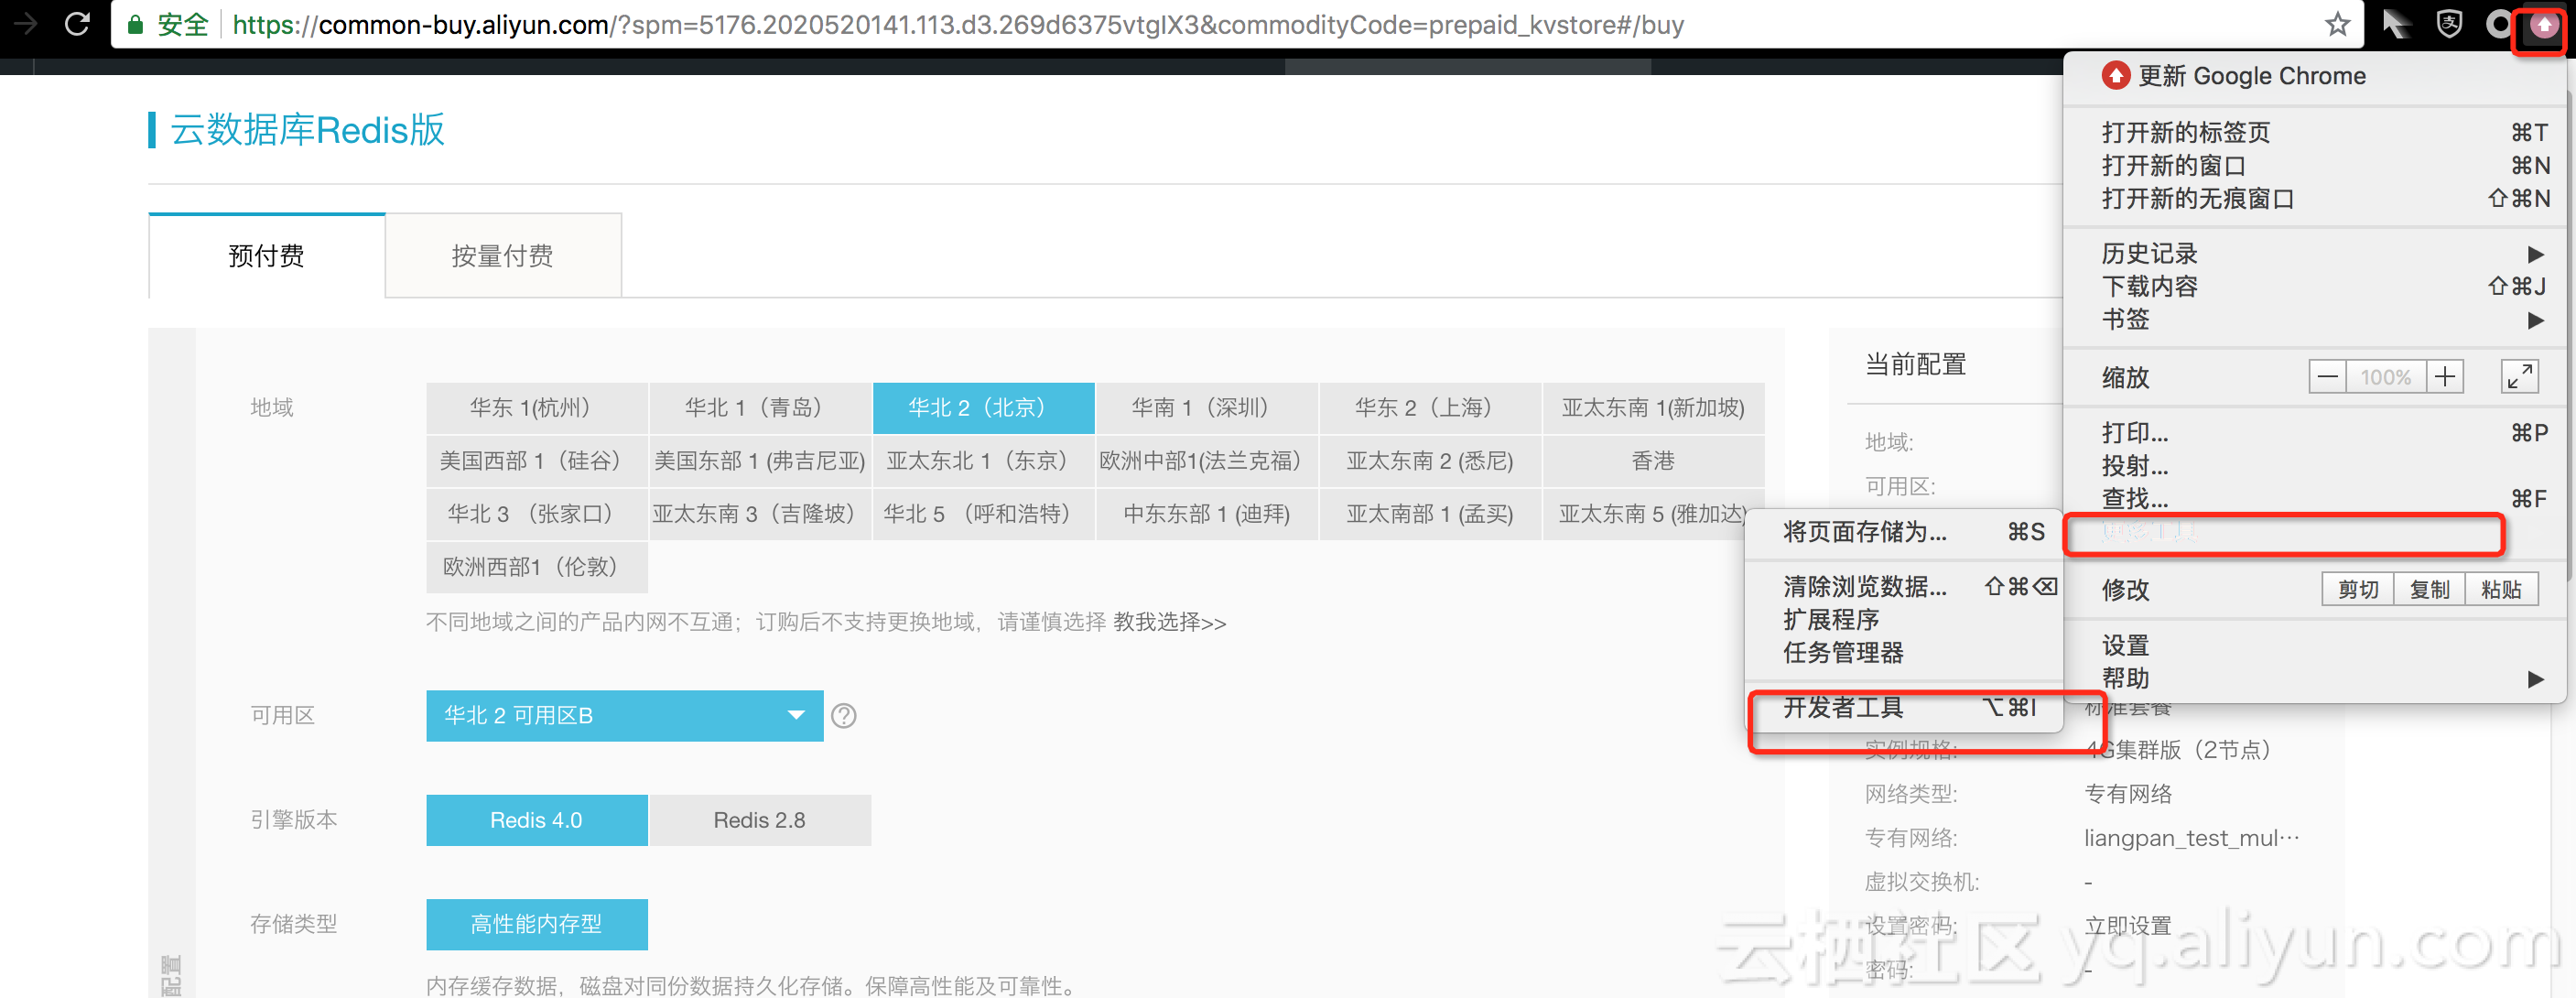Switch to the 按量付费 tab
This screenshot has height=998, width=2576.
click(x=502, y=256)
